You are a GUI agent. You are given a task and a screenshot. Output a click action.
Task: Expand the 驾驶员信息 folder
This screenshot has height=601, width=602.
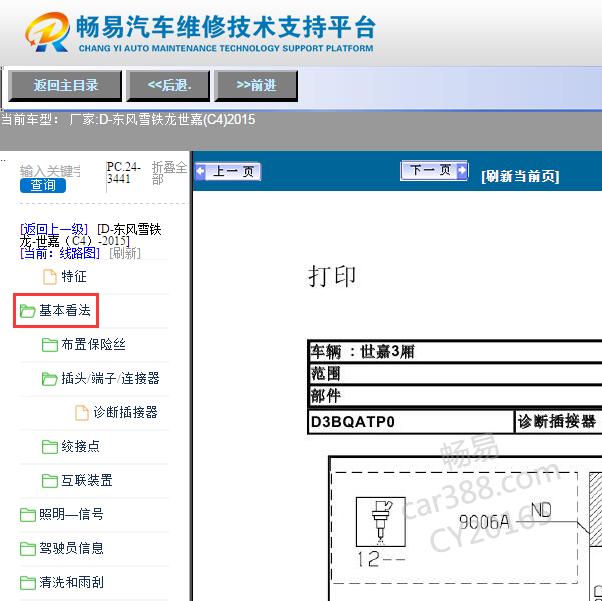click(71, 548)
